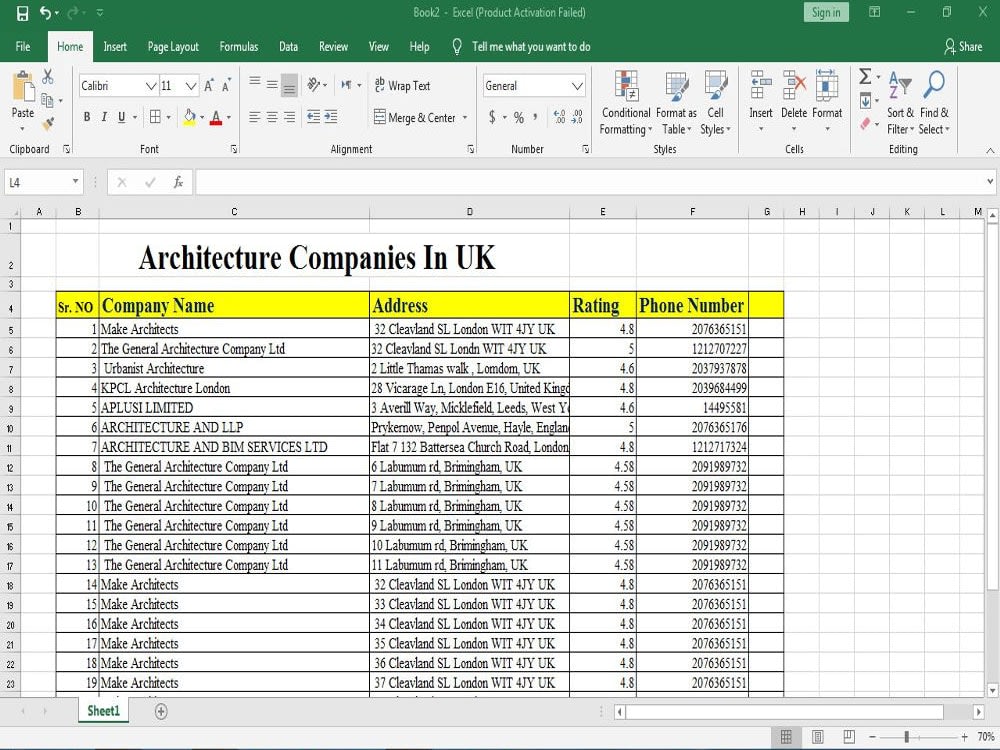Click the Ribbon Display Options icon
Viewport: 1000px width, 750px height.
coord(874,12)
